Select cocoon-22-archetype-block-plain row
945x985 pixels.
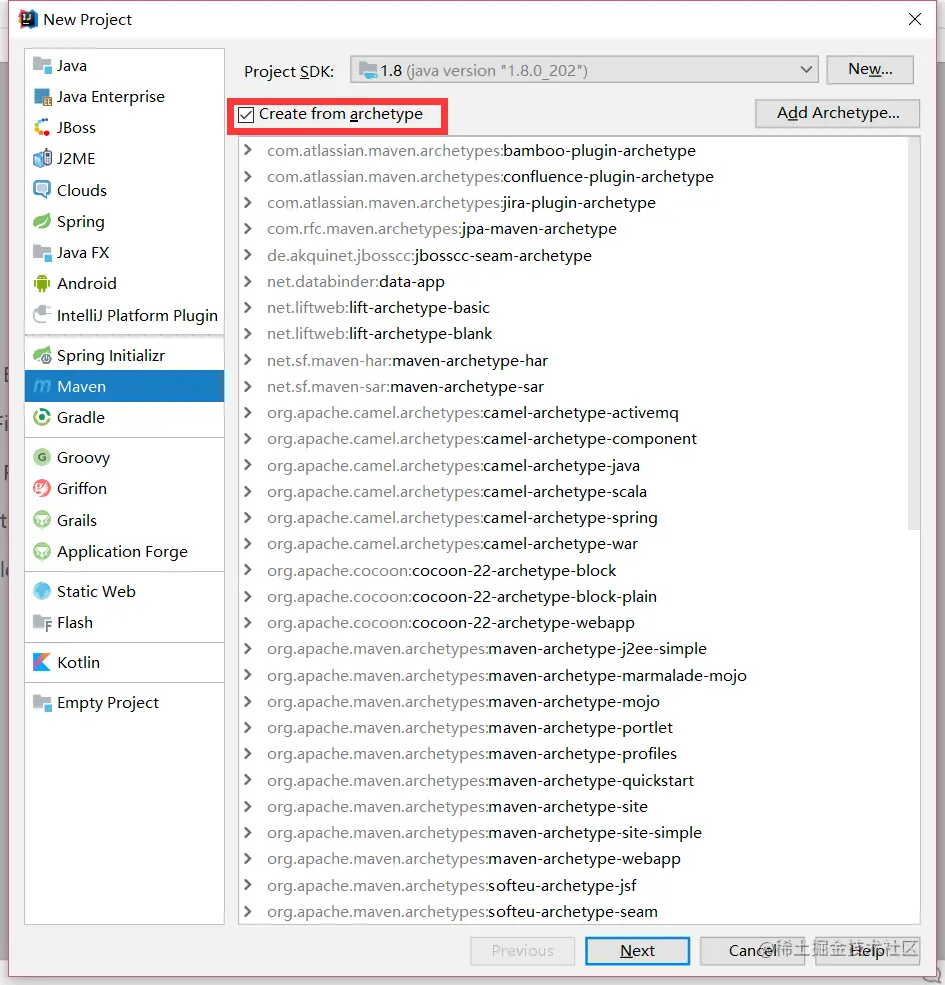573,596
